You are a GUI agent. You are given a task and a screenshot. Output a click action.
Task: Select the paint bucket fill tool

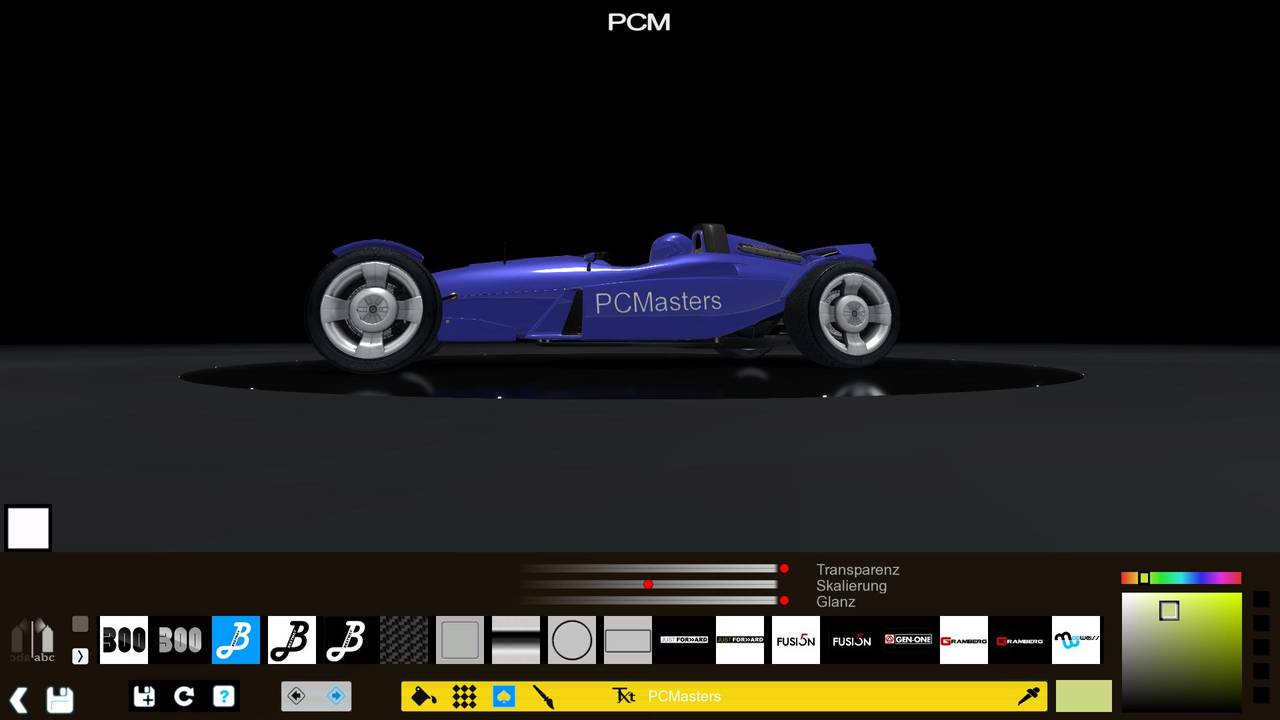click(x=424, y=696)
